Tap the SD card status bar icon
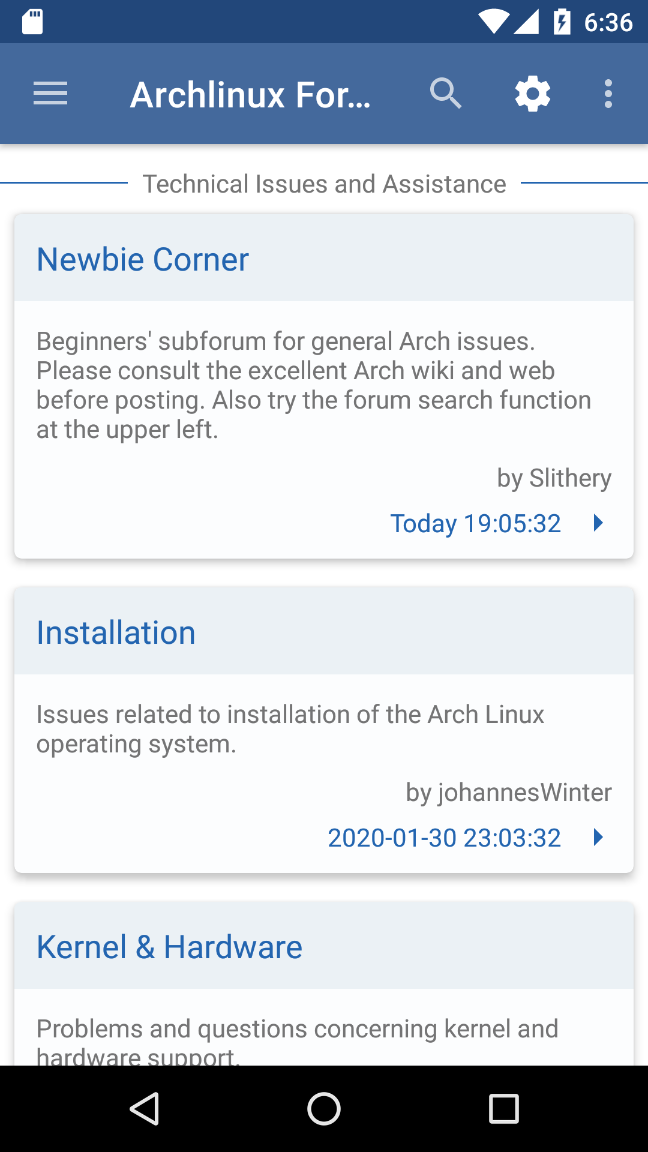648x1152 pixels. pos(32,21)
